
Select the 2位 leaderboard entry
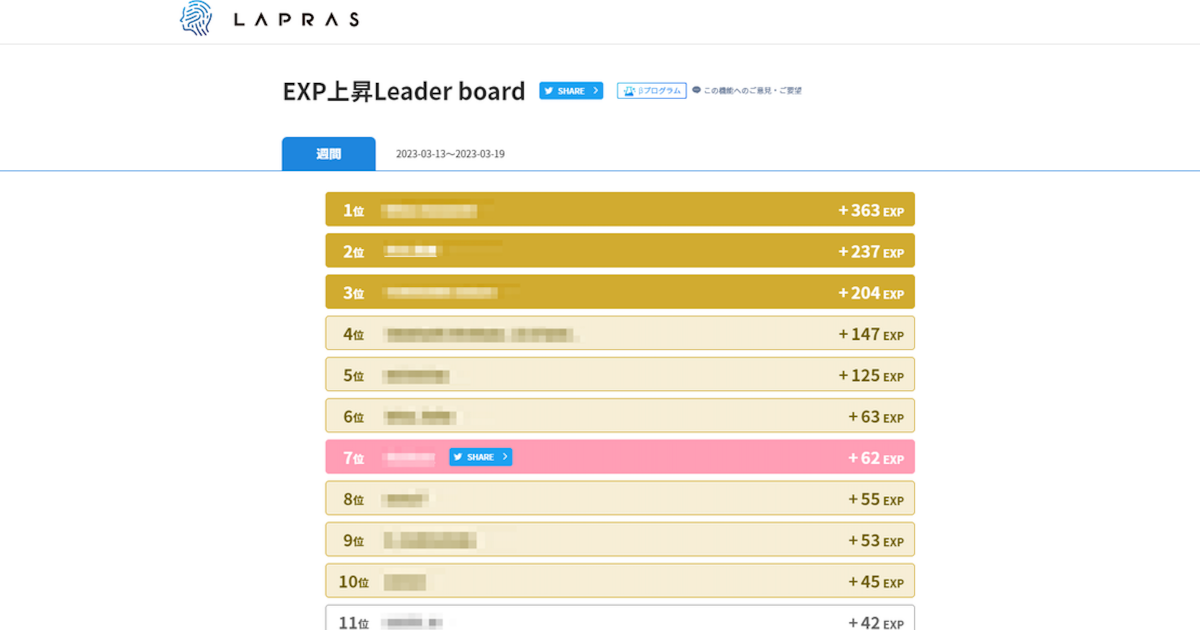[x=619, y=250]
